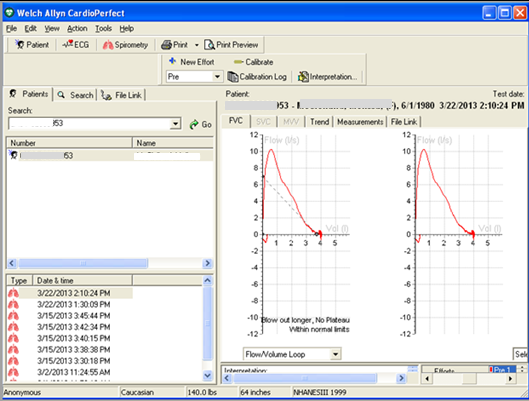The image size is (529, 401).
Task: Switch to the FVC tab
Action: (235, 121)
